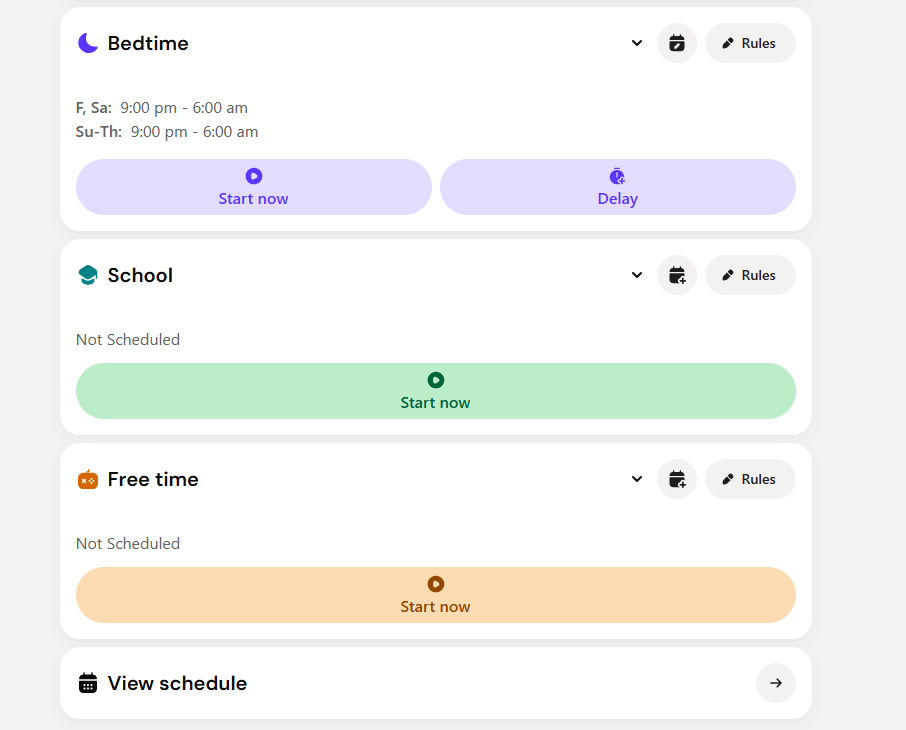Open Rules for Free time

(750, 479)
